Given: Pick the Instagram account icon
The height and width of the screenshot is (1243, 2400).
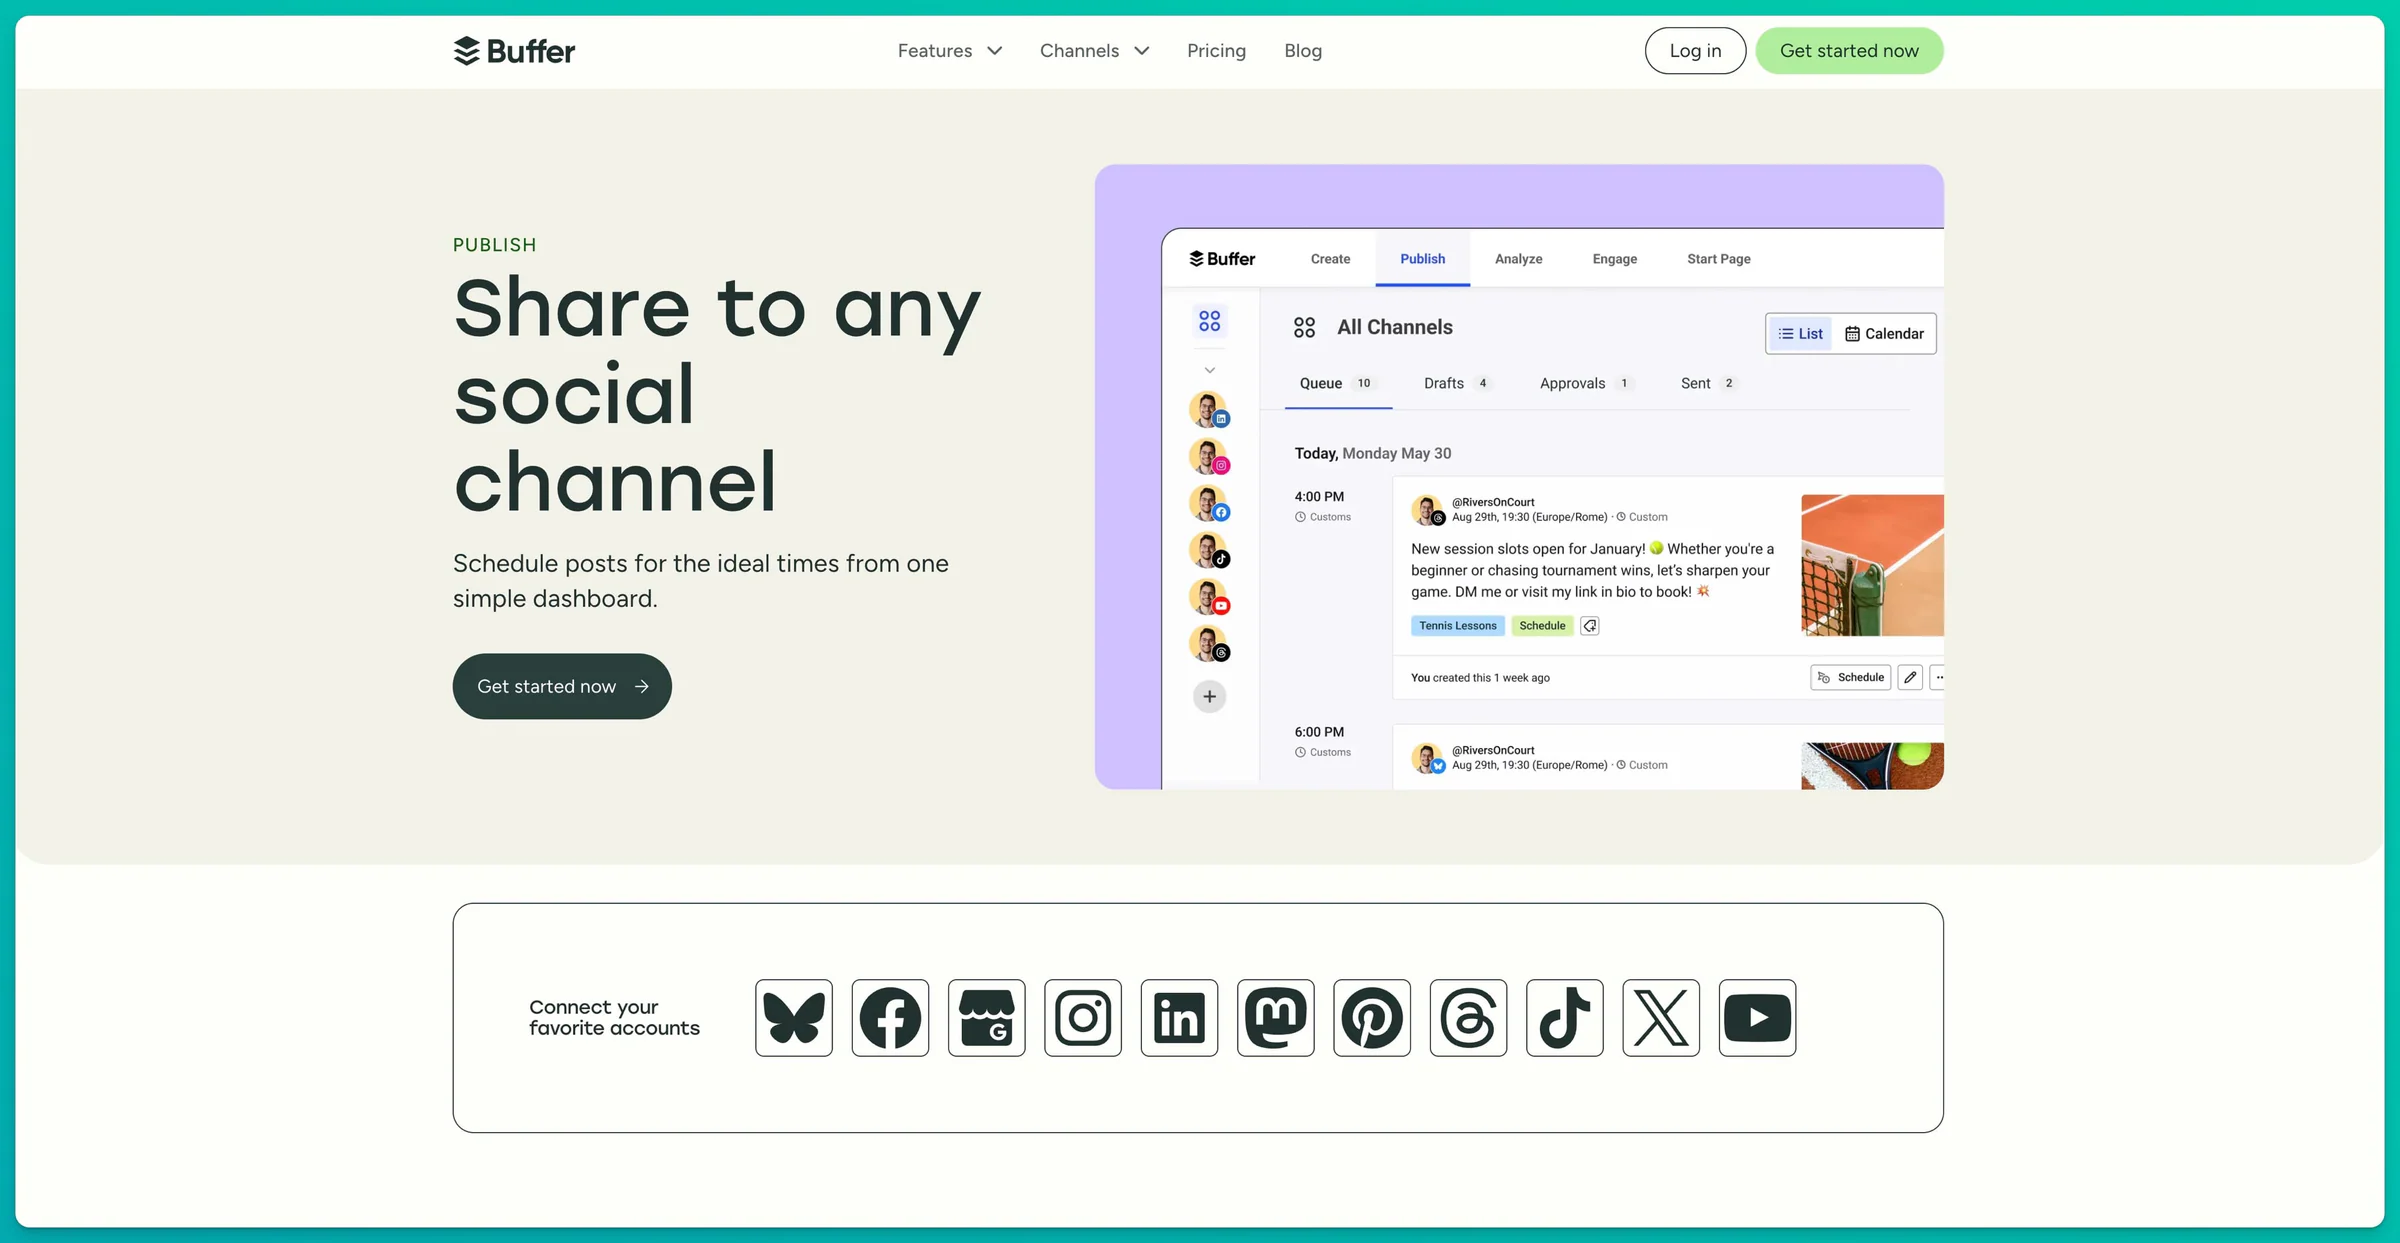Looking at the screenshot, I should 1083,1018.
